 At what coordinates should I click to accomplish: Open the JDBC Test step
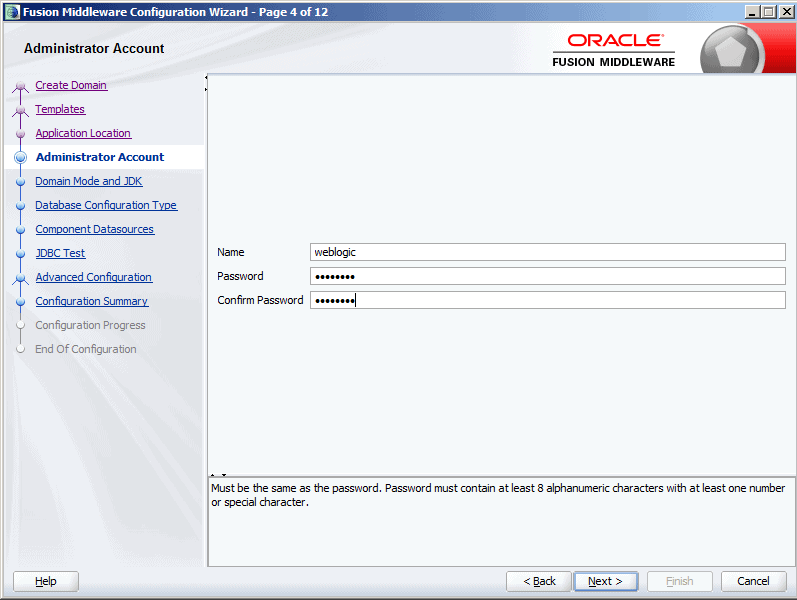(60, 253)
